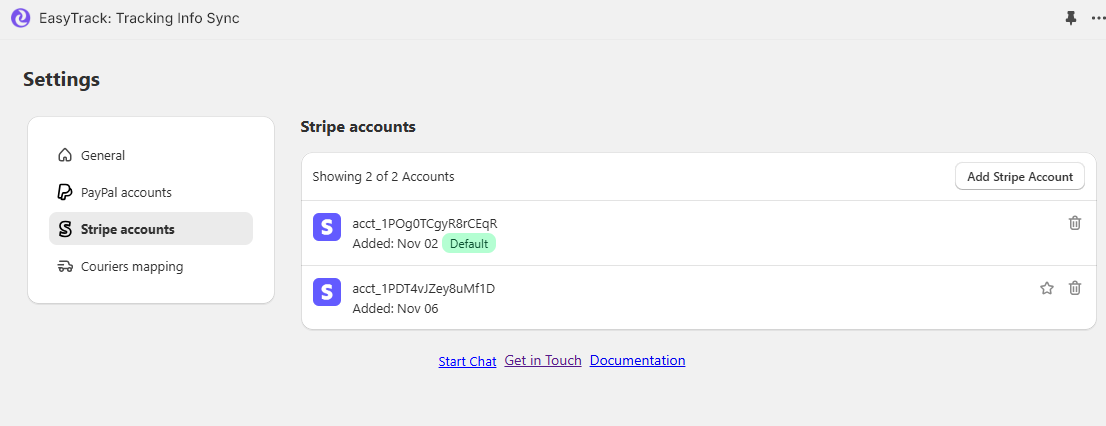Click the Showing 2 of 2 Accounts label
This screenshot has height=426, width=1106.
[383, 176]
